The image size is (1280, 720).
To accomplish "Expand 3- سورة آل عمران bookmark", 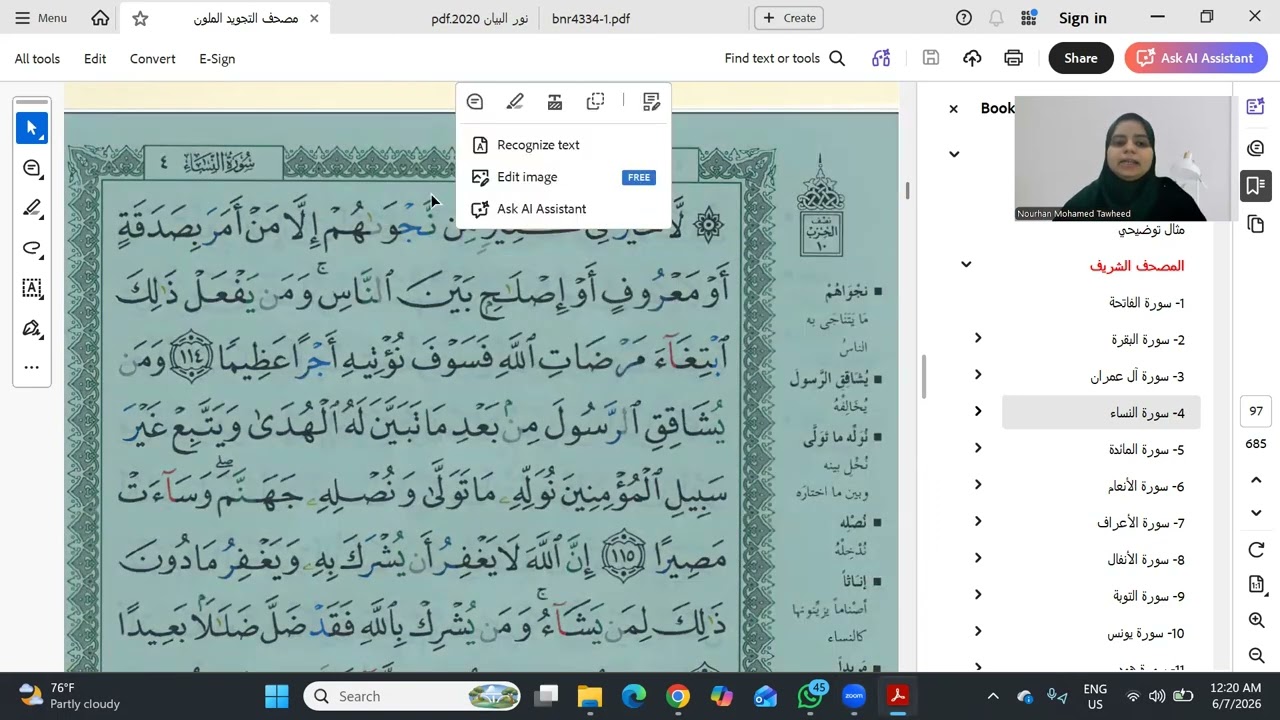I will 978,375.
